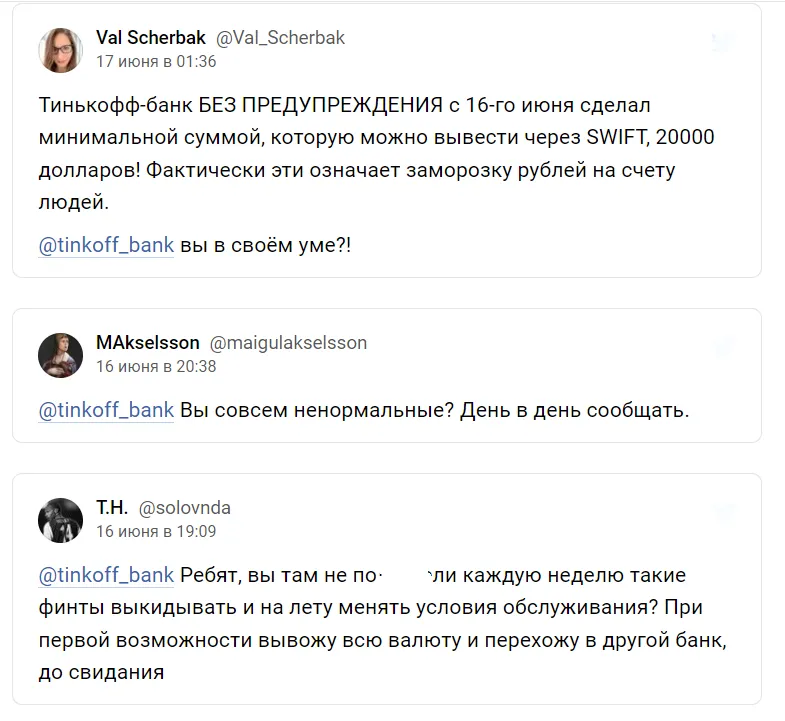Open the @solovnda handle
The width and height of the screenshot is (785, 721).
pyautogui.click(x=185, y=508)
